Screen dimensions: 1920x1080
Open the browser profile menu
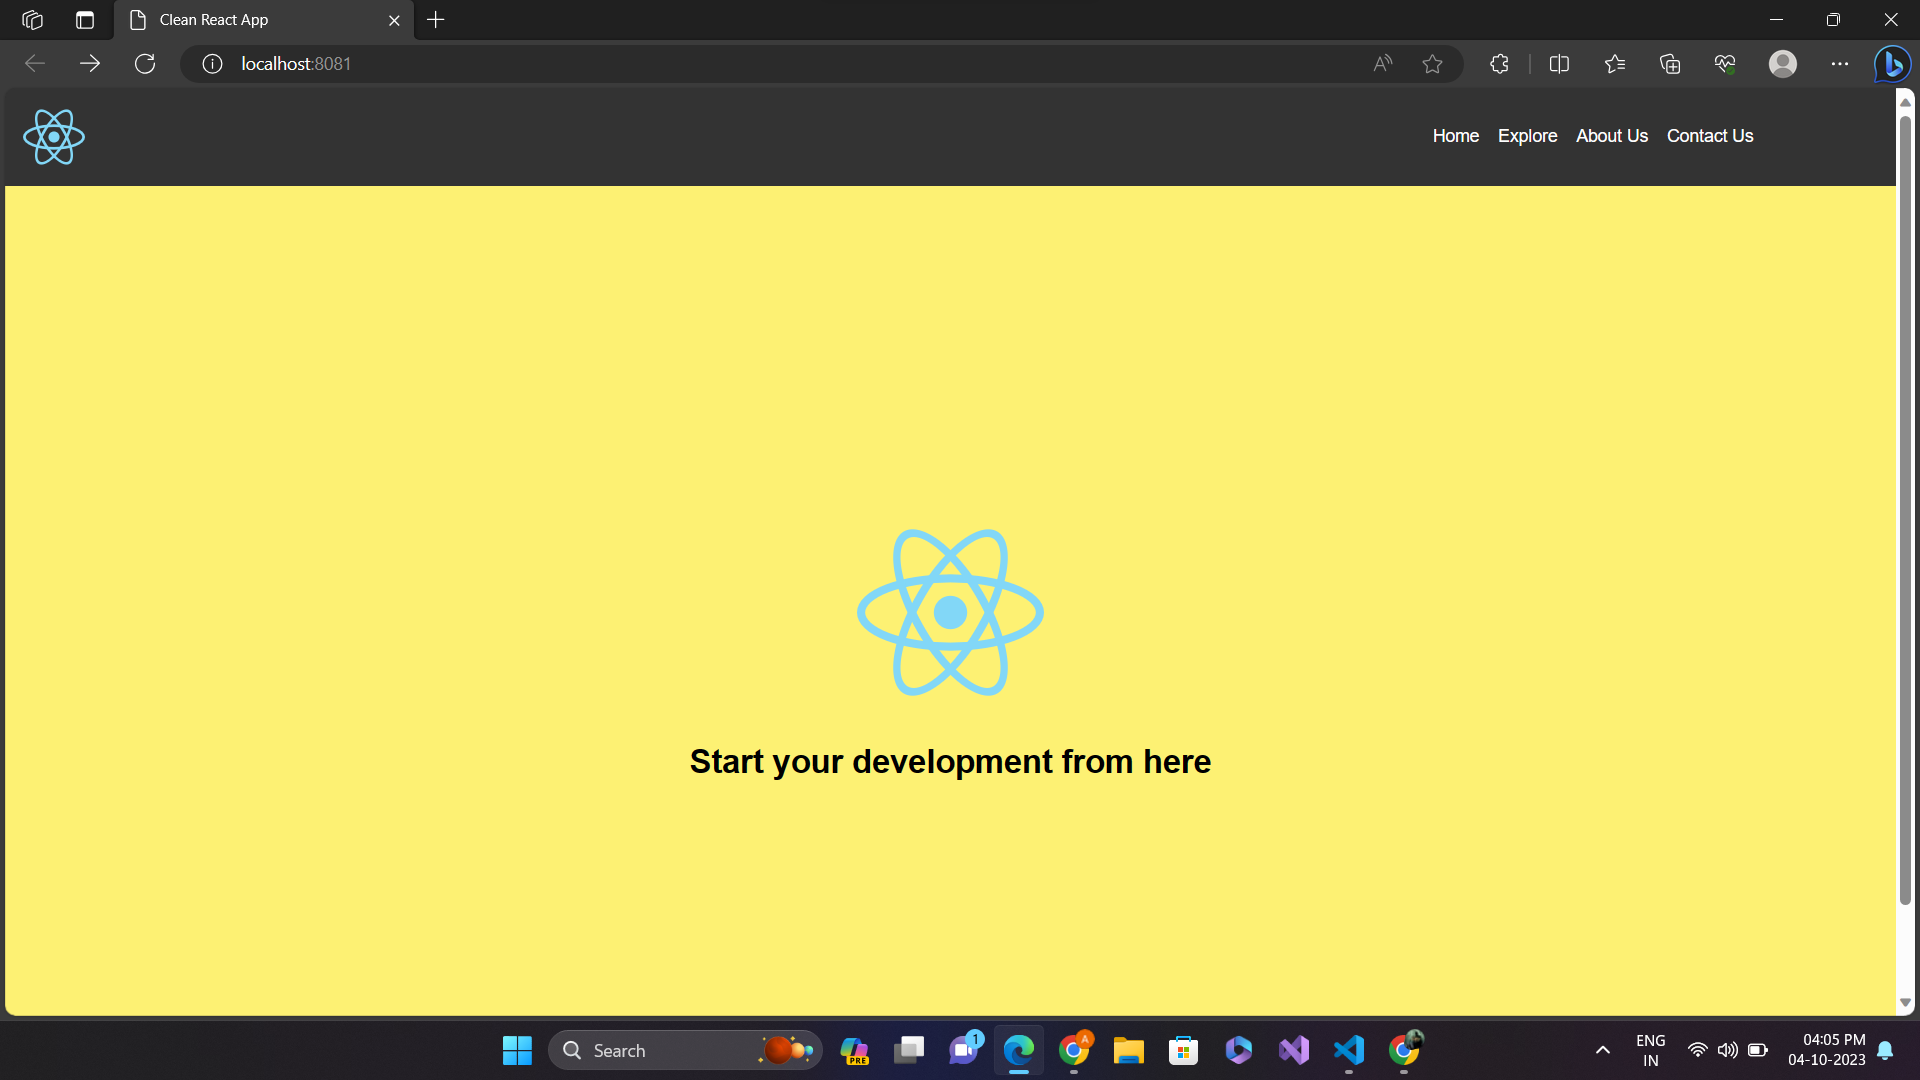click(1783, 63)
